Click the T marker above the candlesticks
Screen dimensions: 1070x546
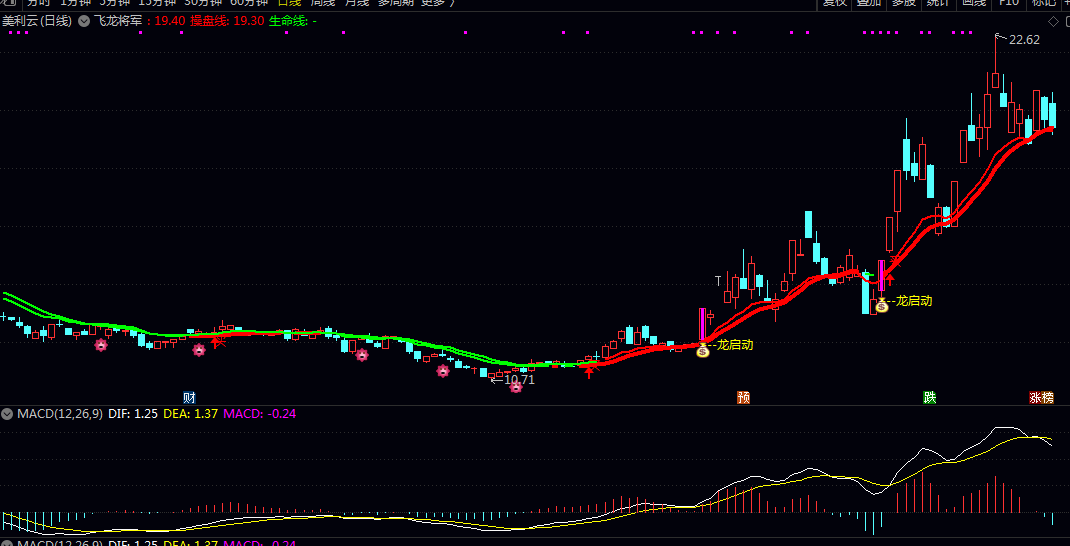(x=718, y=281)
